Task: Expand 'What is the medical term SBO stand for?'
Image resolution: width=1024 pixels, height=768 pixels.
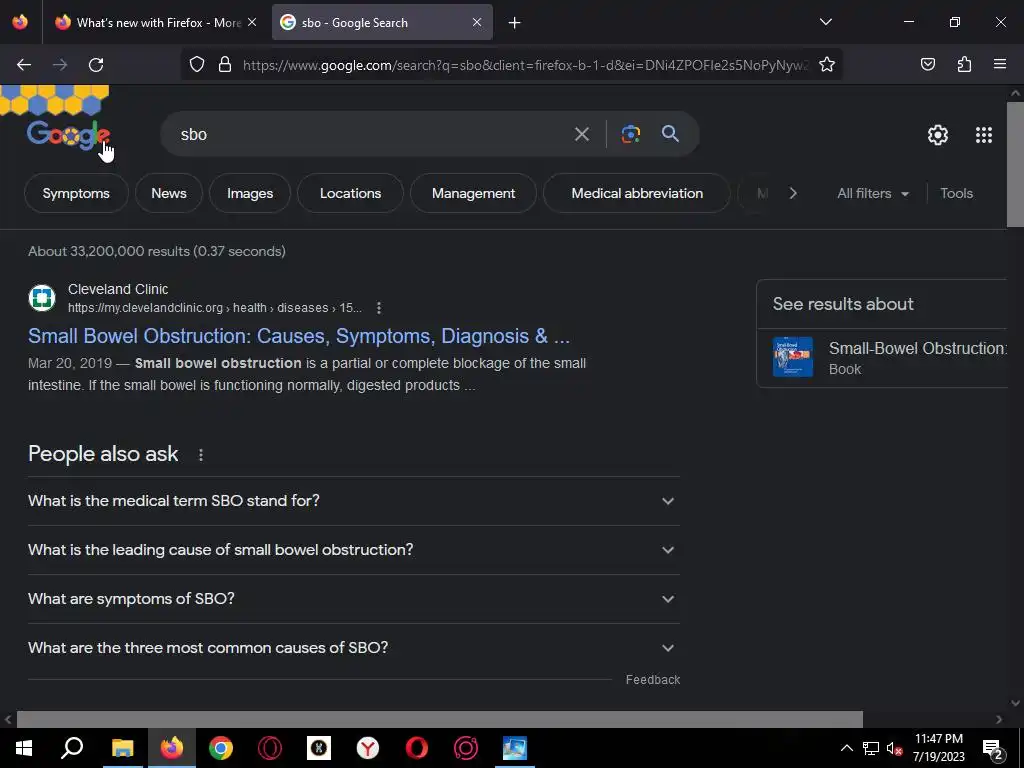Action: (354, 501)
